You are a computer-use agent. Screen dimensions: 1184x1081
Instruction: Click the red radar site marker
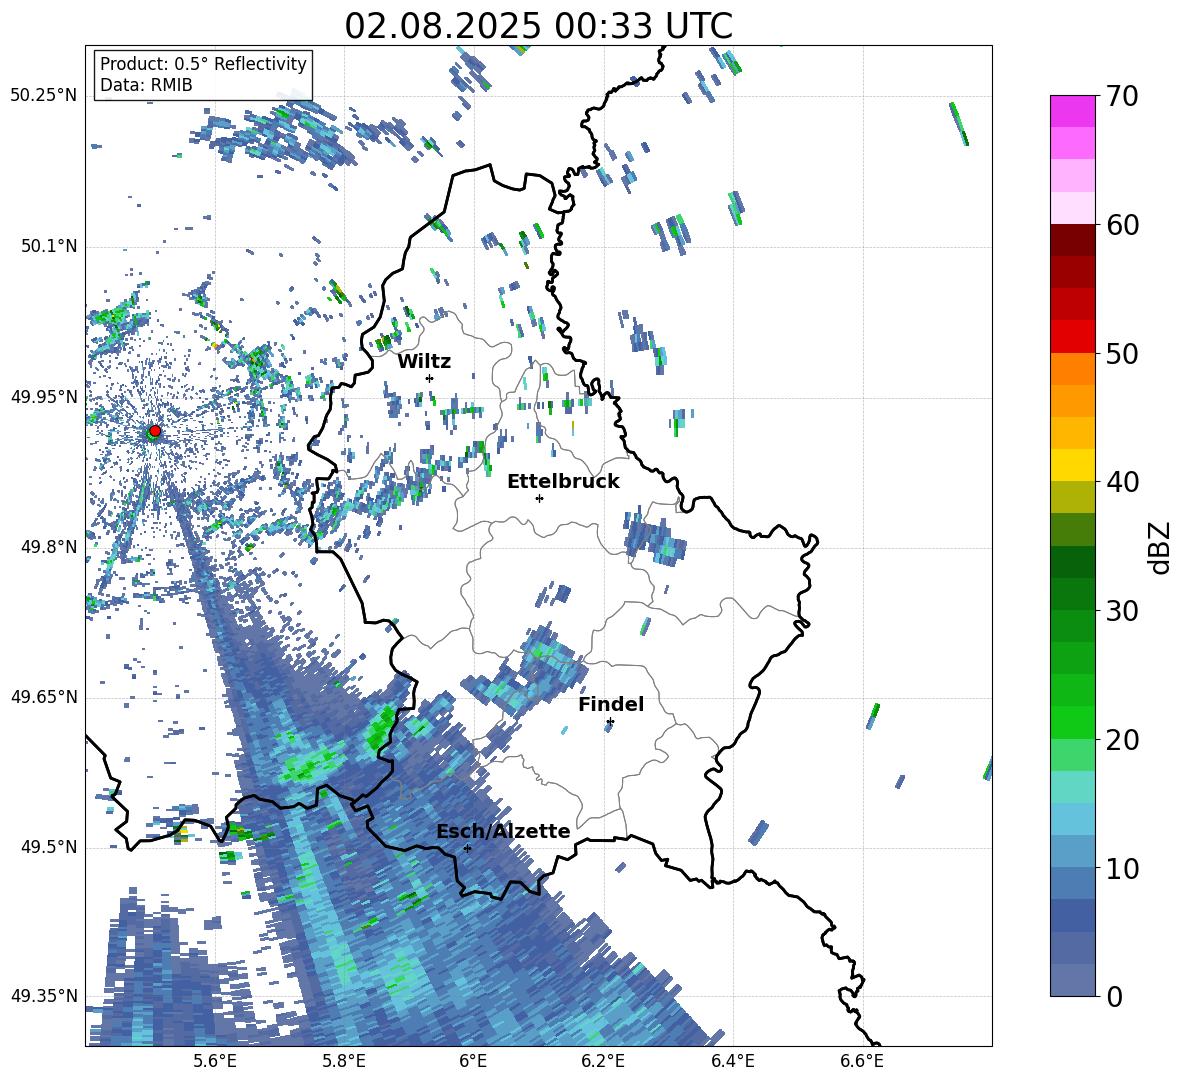pyautogui.click(x=155, y=431)
